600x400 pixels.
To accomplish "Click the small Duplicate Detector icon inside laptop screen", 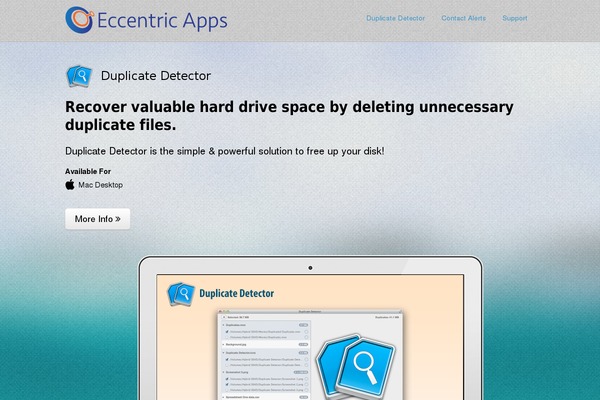I will coord(181,294).
